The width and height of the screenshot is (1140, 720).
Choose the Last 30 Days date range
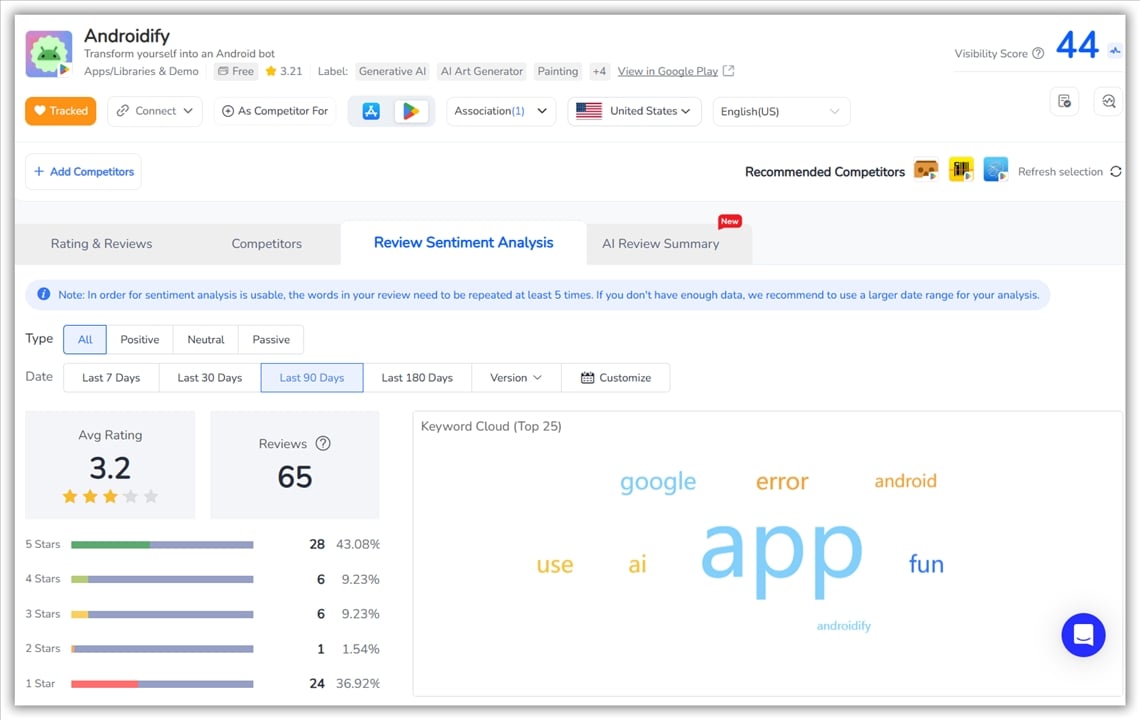pos(210,378)
